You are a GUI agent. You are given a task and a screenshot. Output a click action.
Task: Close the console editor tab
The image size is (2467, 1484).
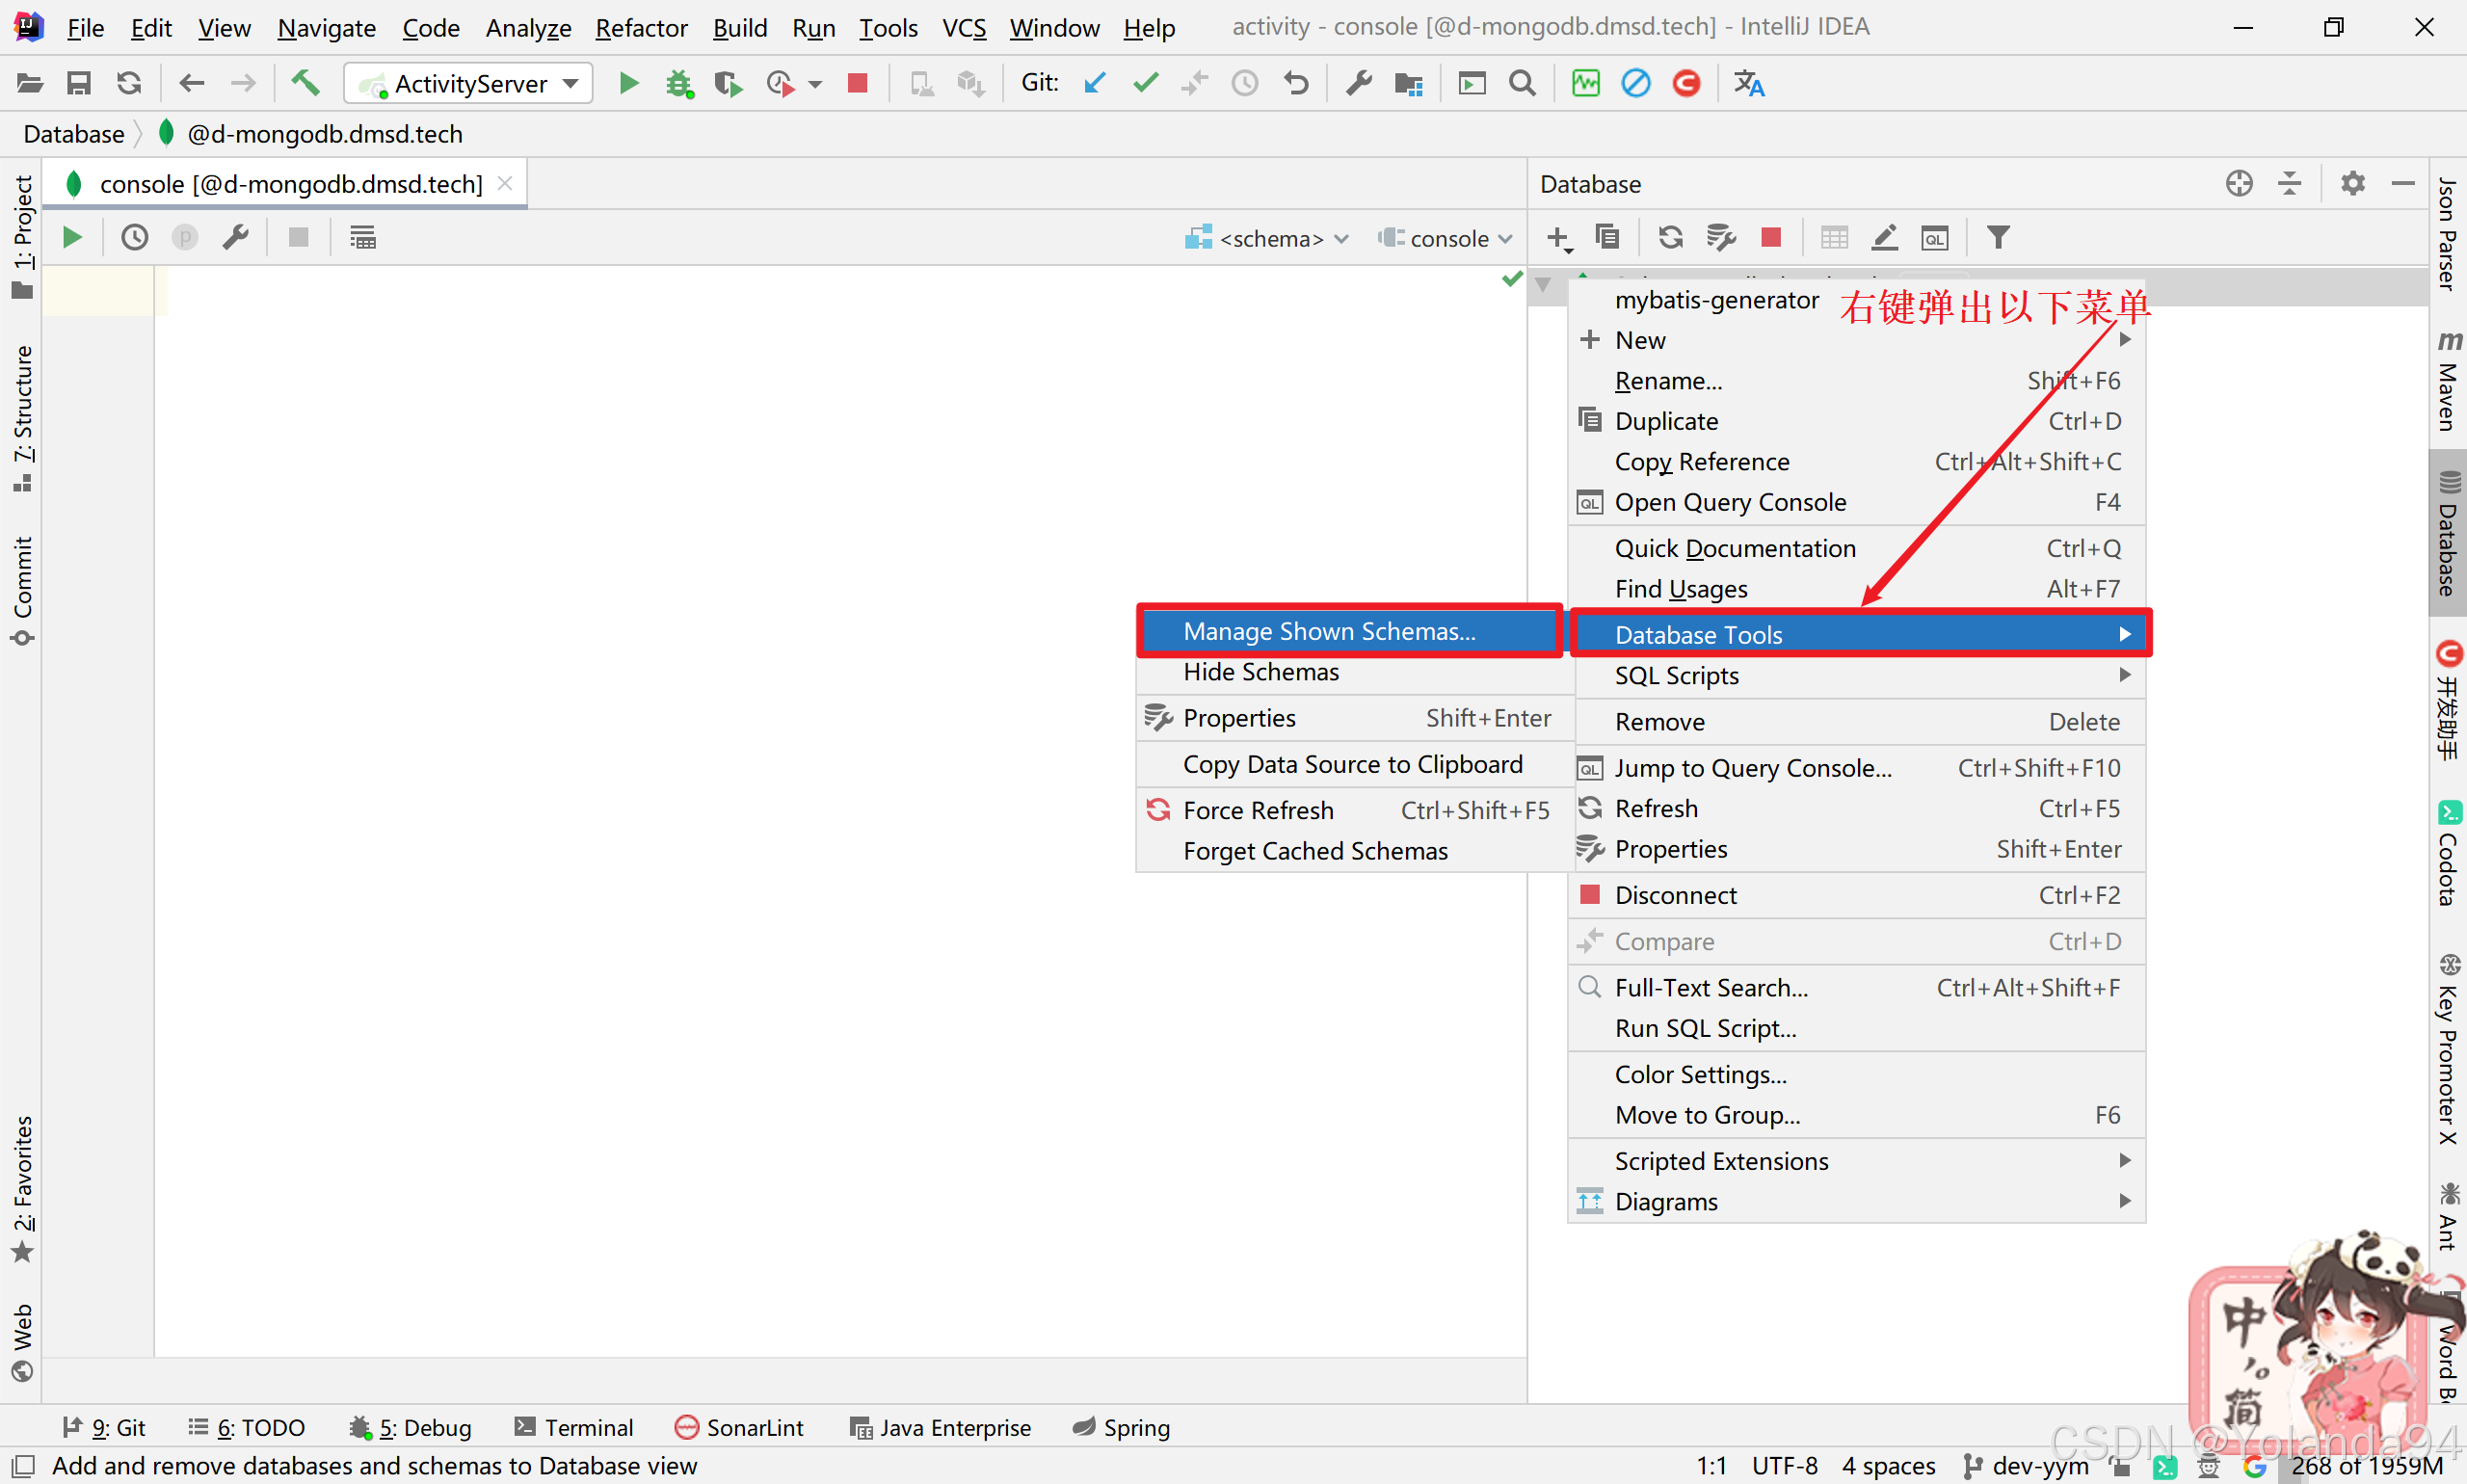point(505,184)
